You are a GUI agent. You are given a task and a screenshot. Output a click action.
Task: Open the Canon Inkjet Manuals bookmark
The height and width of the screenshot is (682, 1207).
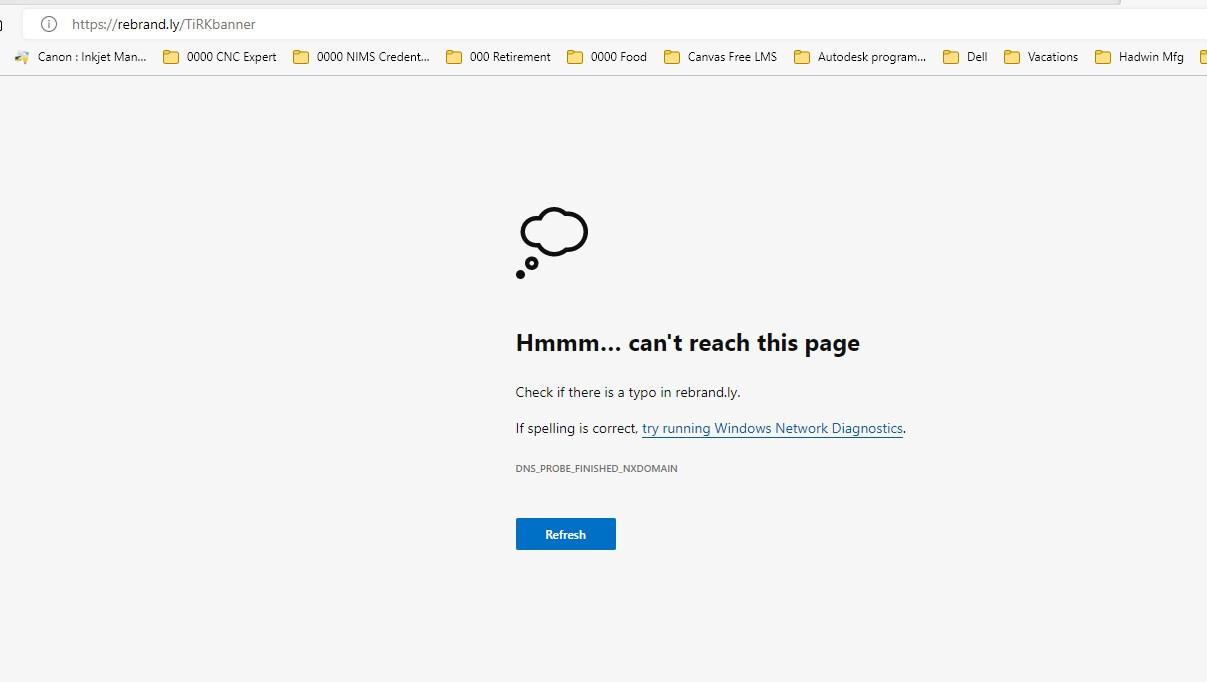click(81, 57)
